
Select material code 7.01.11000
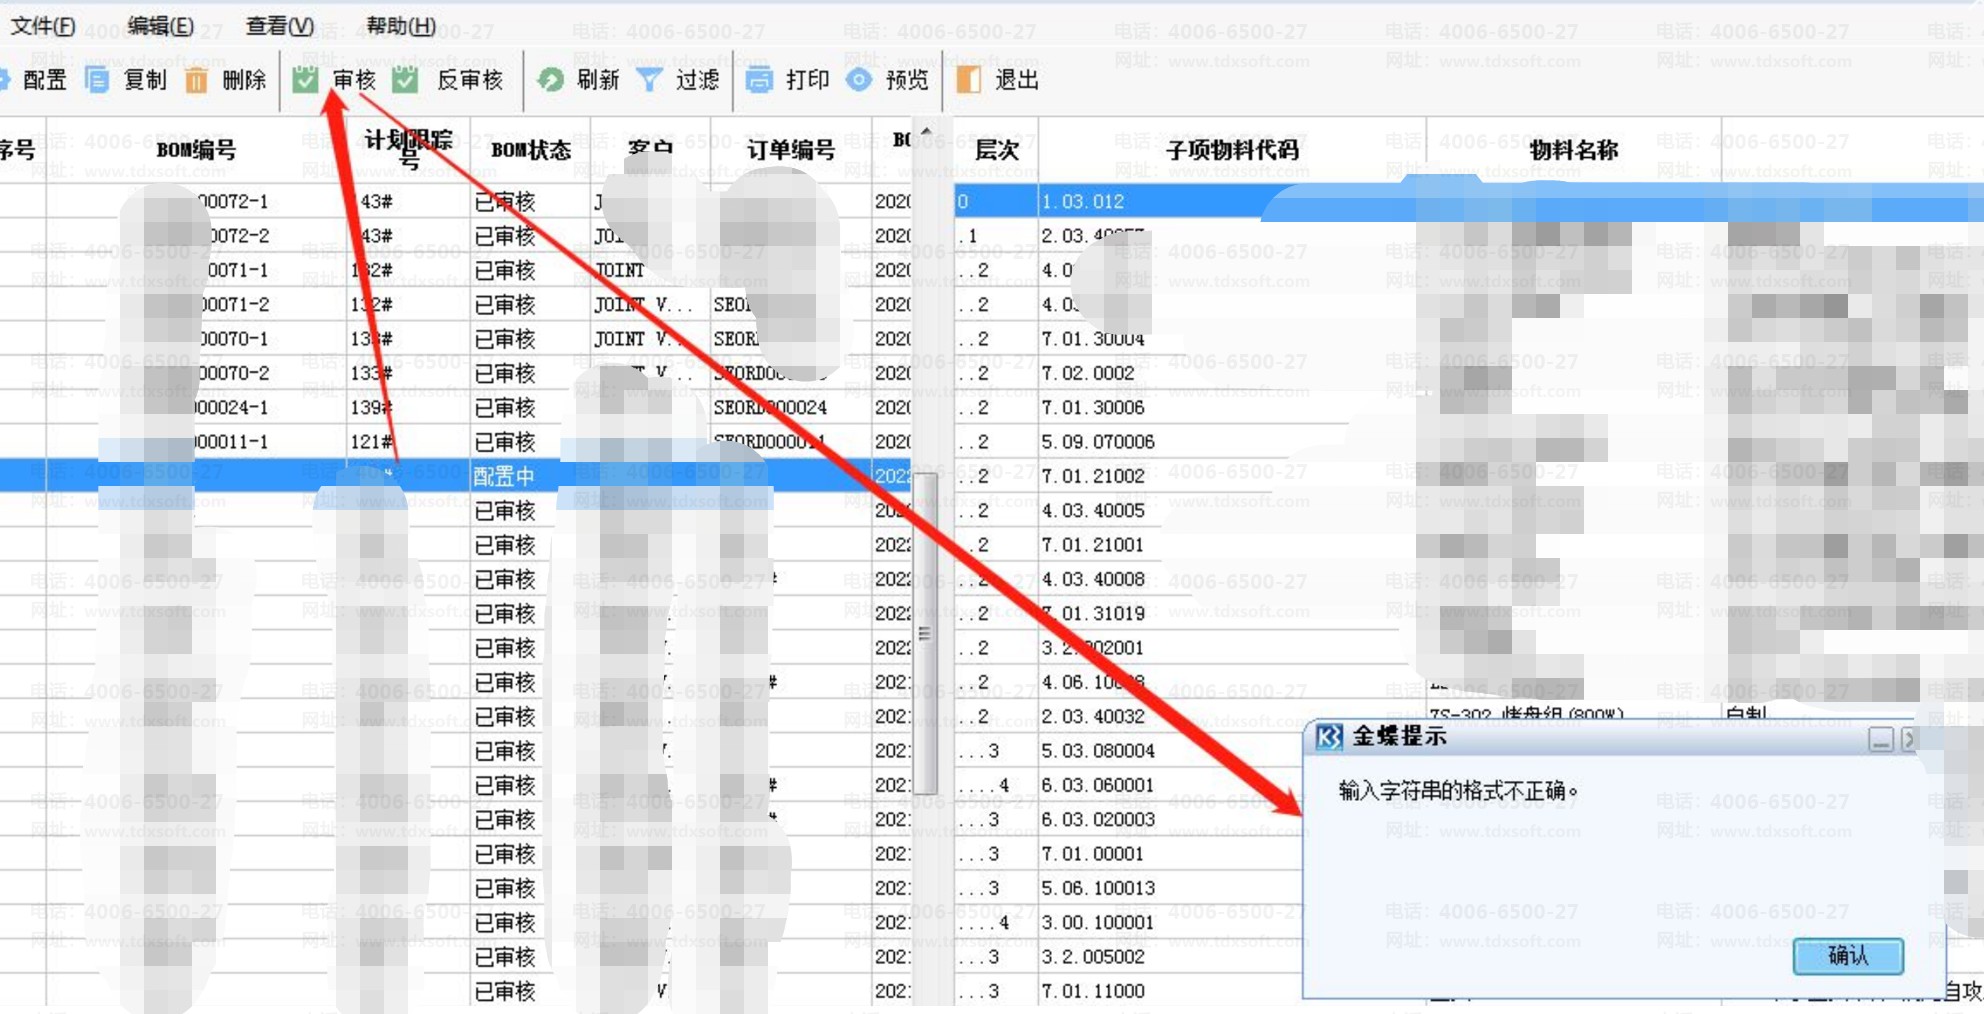coord(1093,991)
